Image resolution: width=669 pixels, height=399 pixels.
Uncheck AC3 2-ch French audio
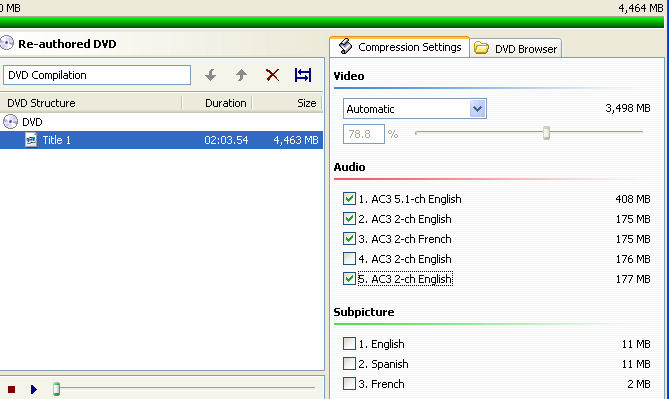(349, 239)
